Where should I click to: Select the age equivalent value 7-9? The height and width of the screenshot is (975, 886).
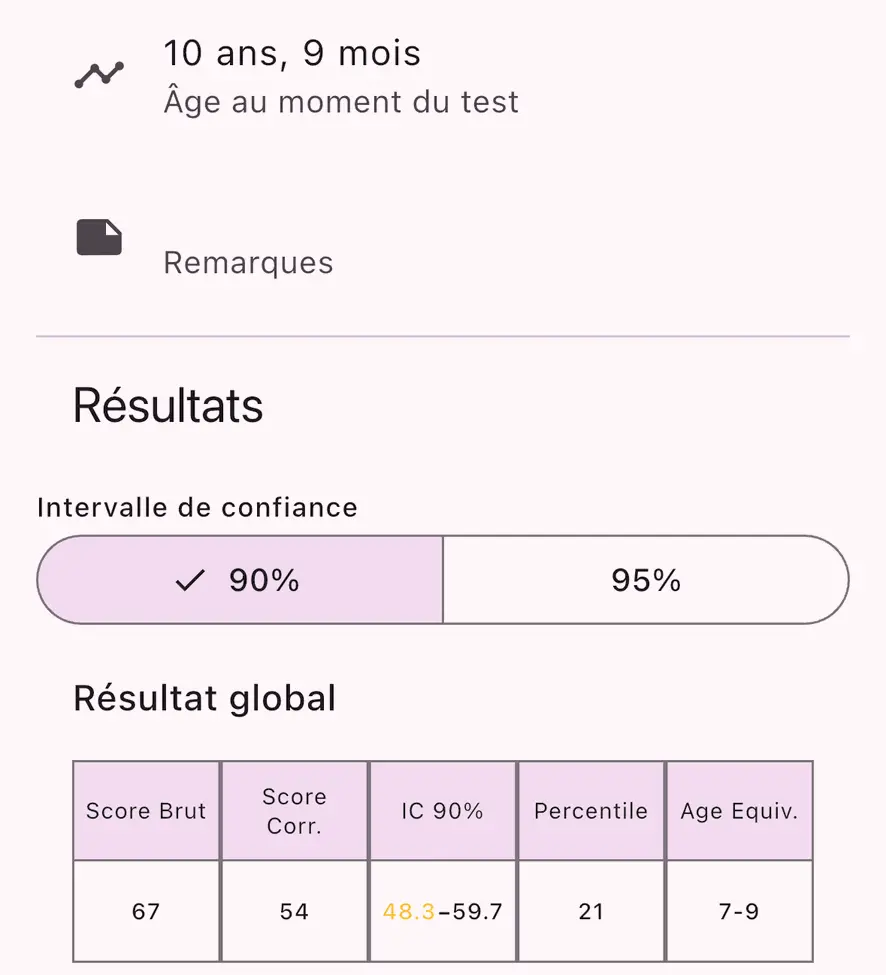tap(739, 912)
